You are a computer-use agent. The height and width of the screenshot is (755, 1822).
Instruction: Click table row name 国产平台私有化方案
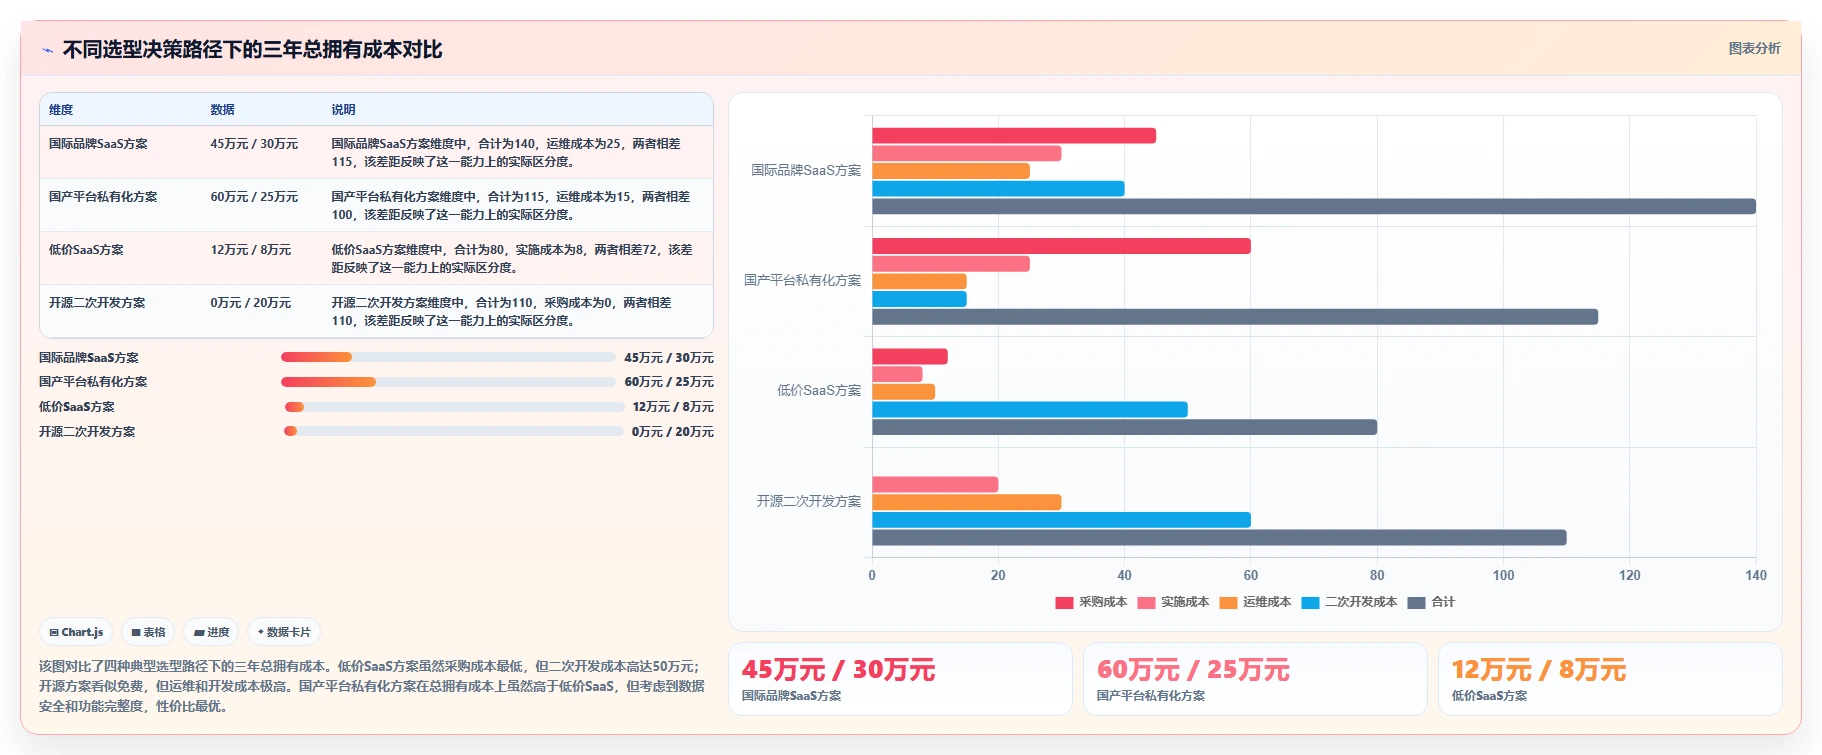103,197
